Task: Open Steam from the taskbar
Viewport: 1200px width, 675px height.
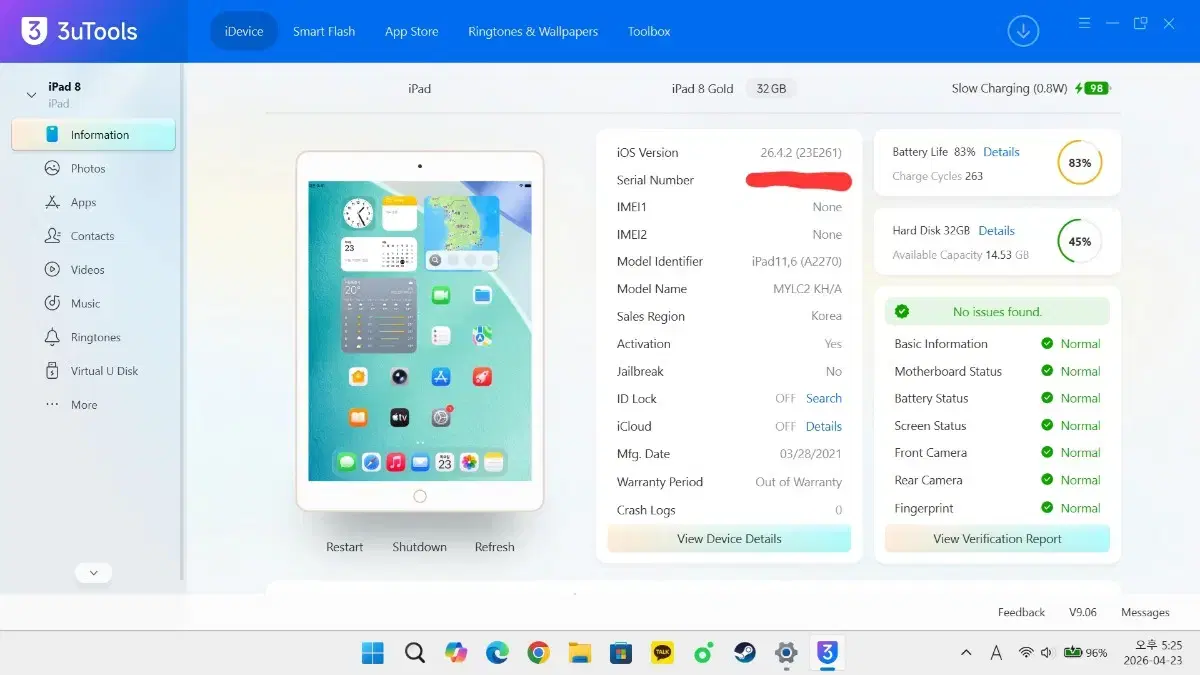Action: [745, 653]
